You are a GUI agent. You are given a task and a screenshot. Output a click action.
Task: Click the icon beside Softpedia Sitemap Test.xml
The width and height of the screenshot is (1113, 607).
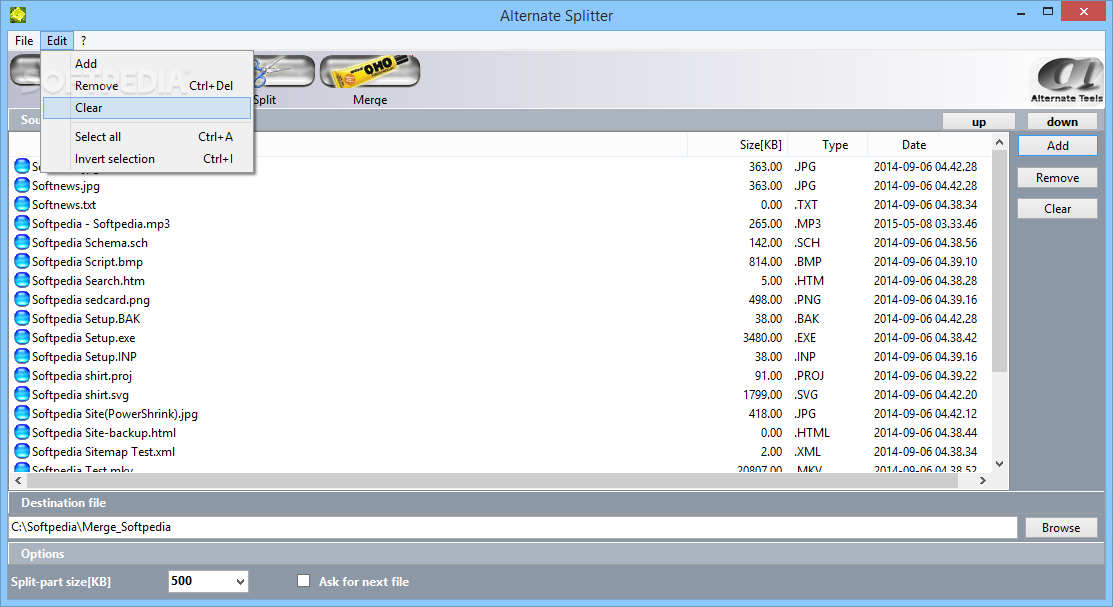tap(22, 452)
